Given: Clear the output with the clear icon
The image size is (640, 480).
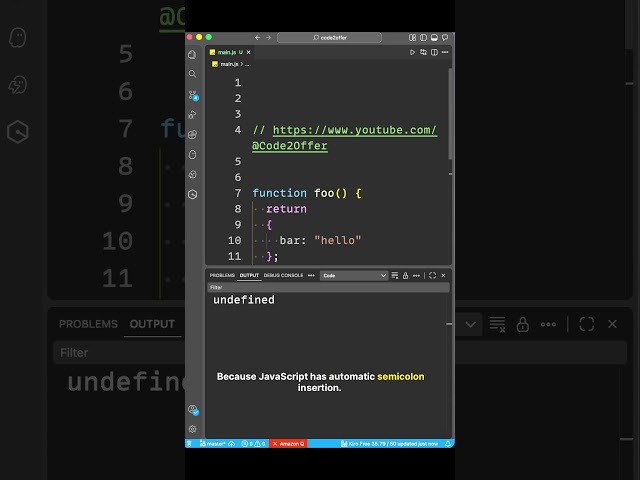Looking at the screenshot, I should [x=395, y=276].
